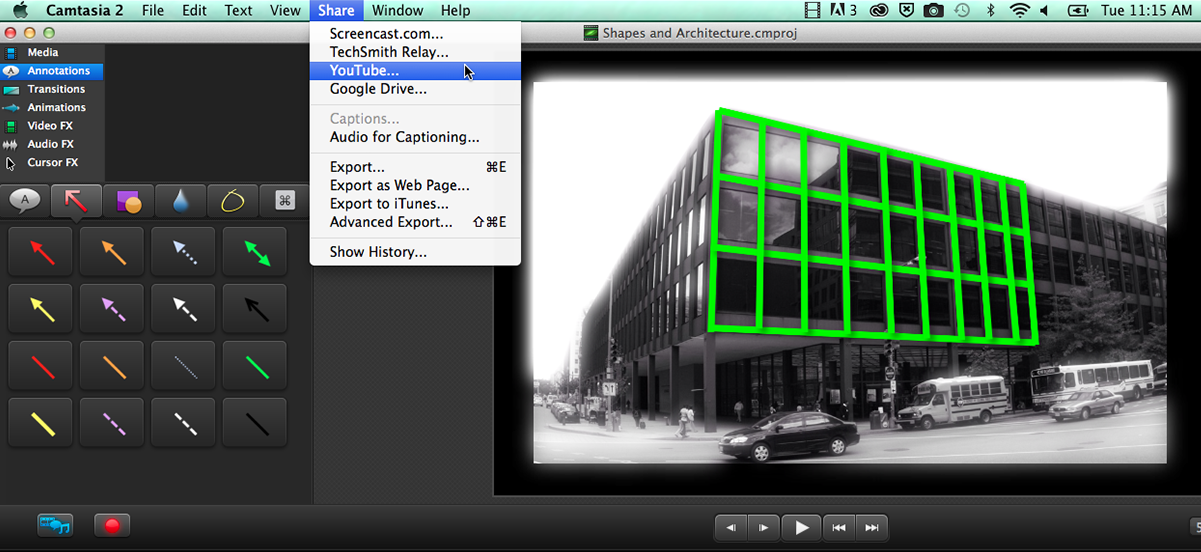Screen dimensions: 1201x552
Task: Play the video preview
Action: (x=801, y=528)
